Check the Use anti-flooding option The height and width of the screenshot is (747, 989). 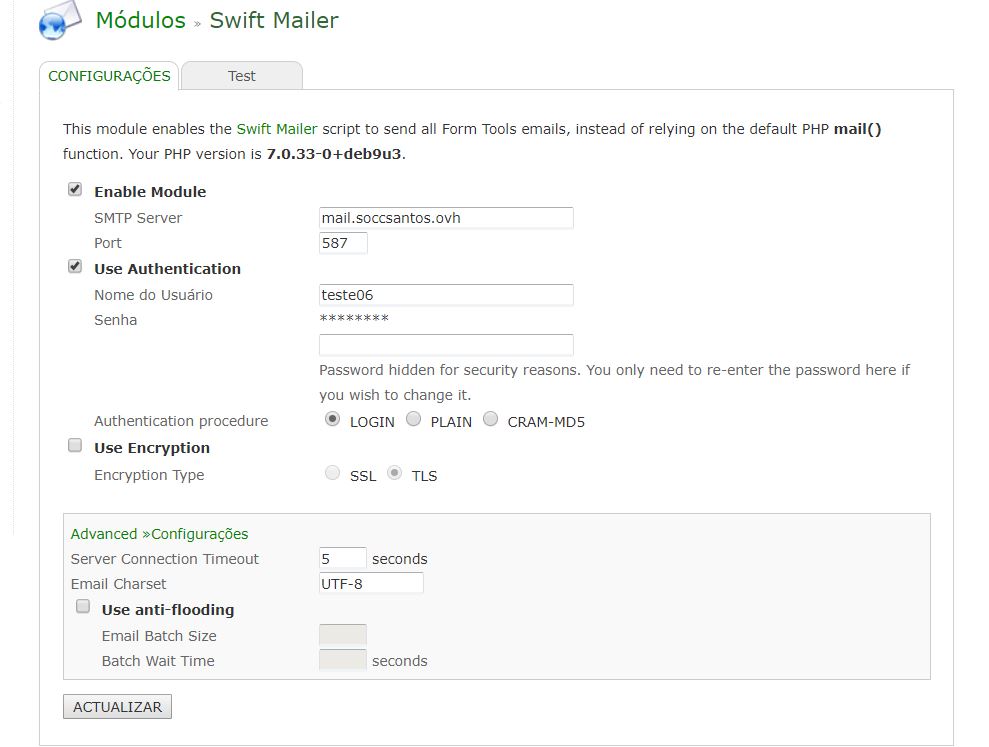[x=84, y=605]
